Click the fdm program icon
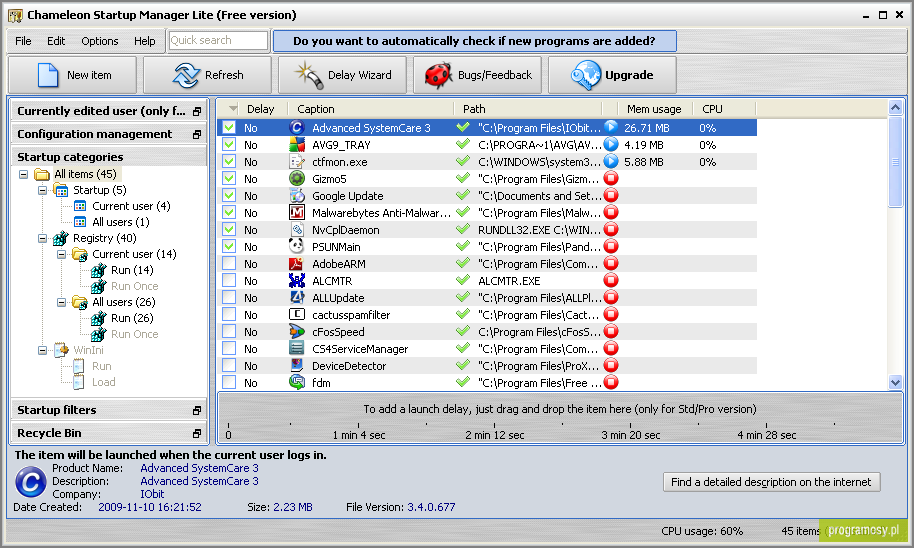The width and height of the screenshot is (914, 548). pyautogui.click(x=297, y=382)
